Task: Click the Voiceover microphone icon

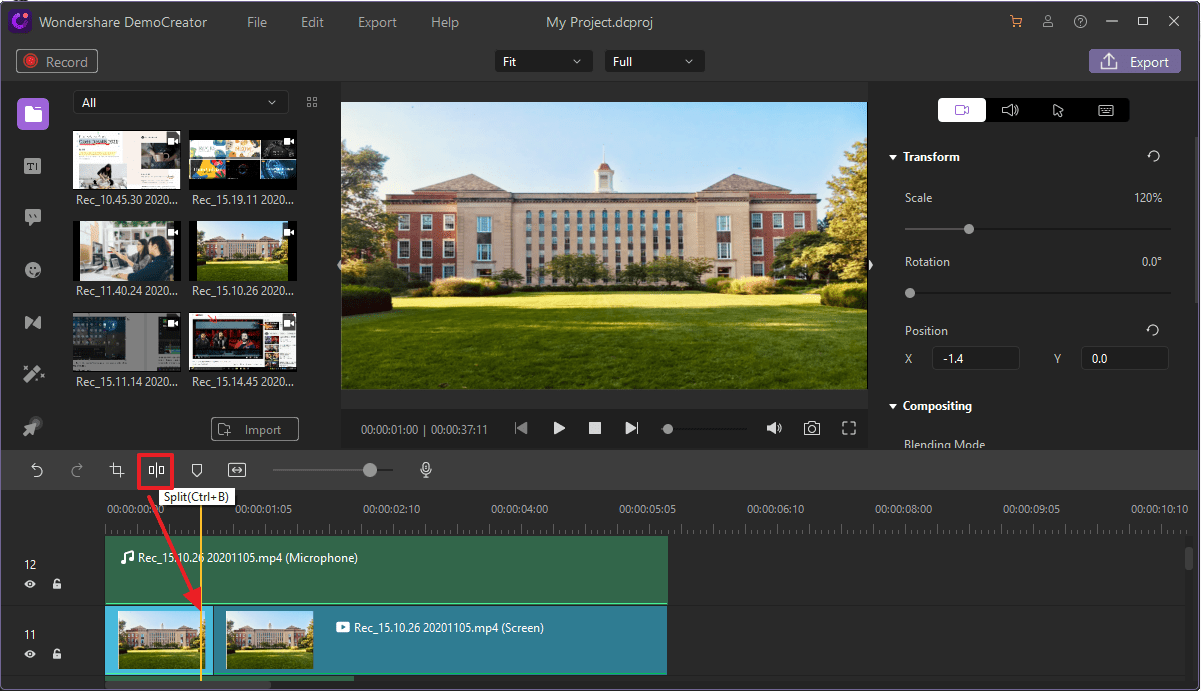Action: pyautogui.click(x=425, y=470)
